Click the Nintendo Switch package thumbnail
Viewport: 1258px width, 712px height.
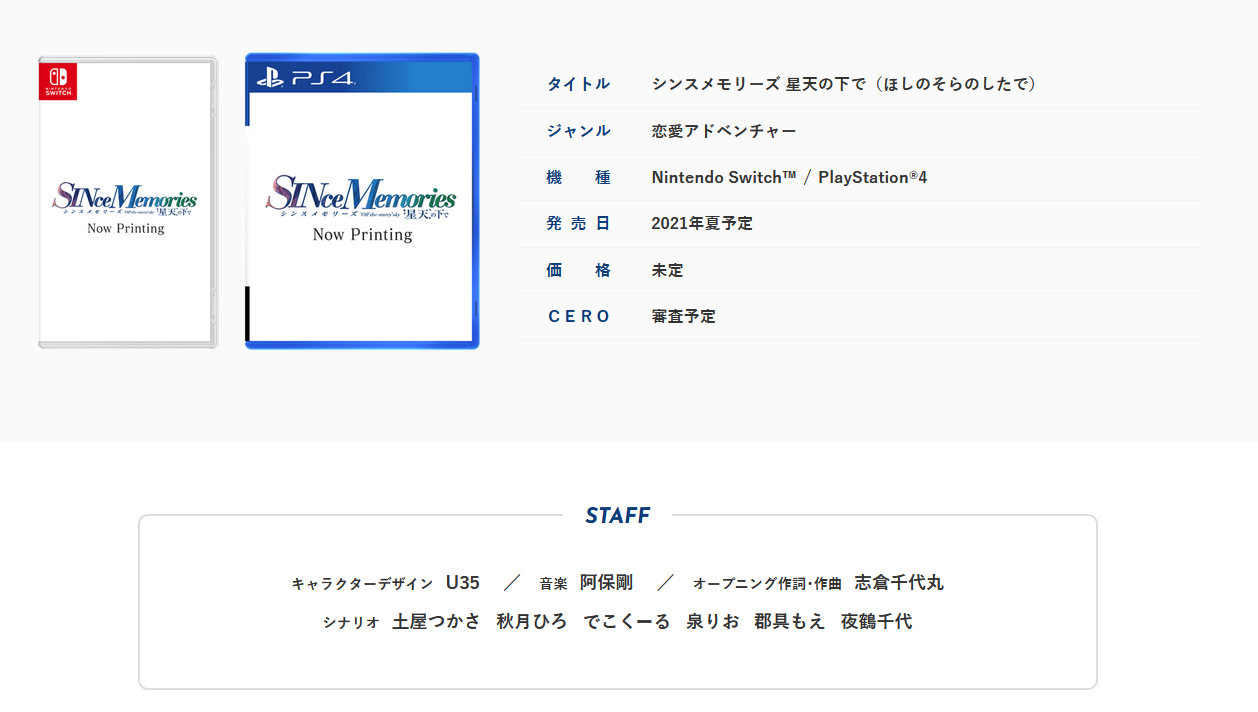coord(128,202)
